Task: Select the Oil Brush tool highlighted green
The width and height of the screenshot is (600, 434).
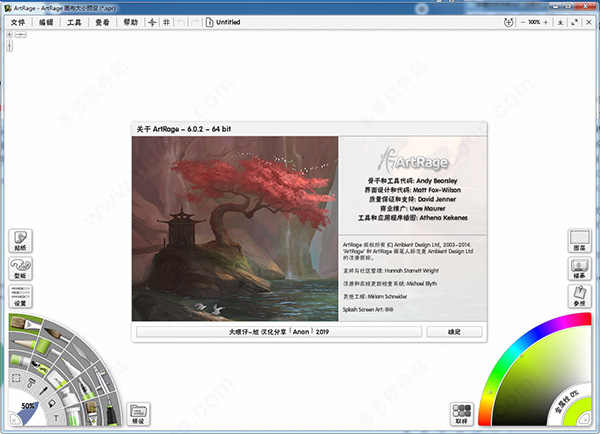Action: tap(24, 324)
